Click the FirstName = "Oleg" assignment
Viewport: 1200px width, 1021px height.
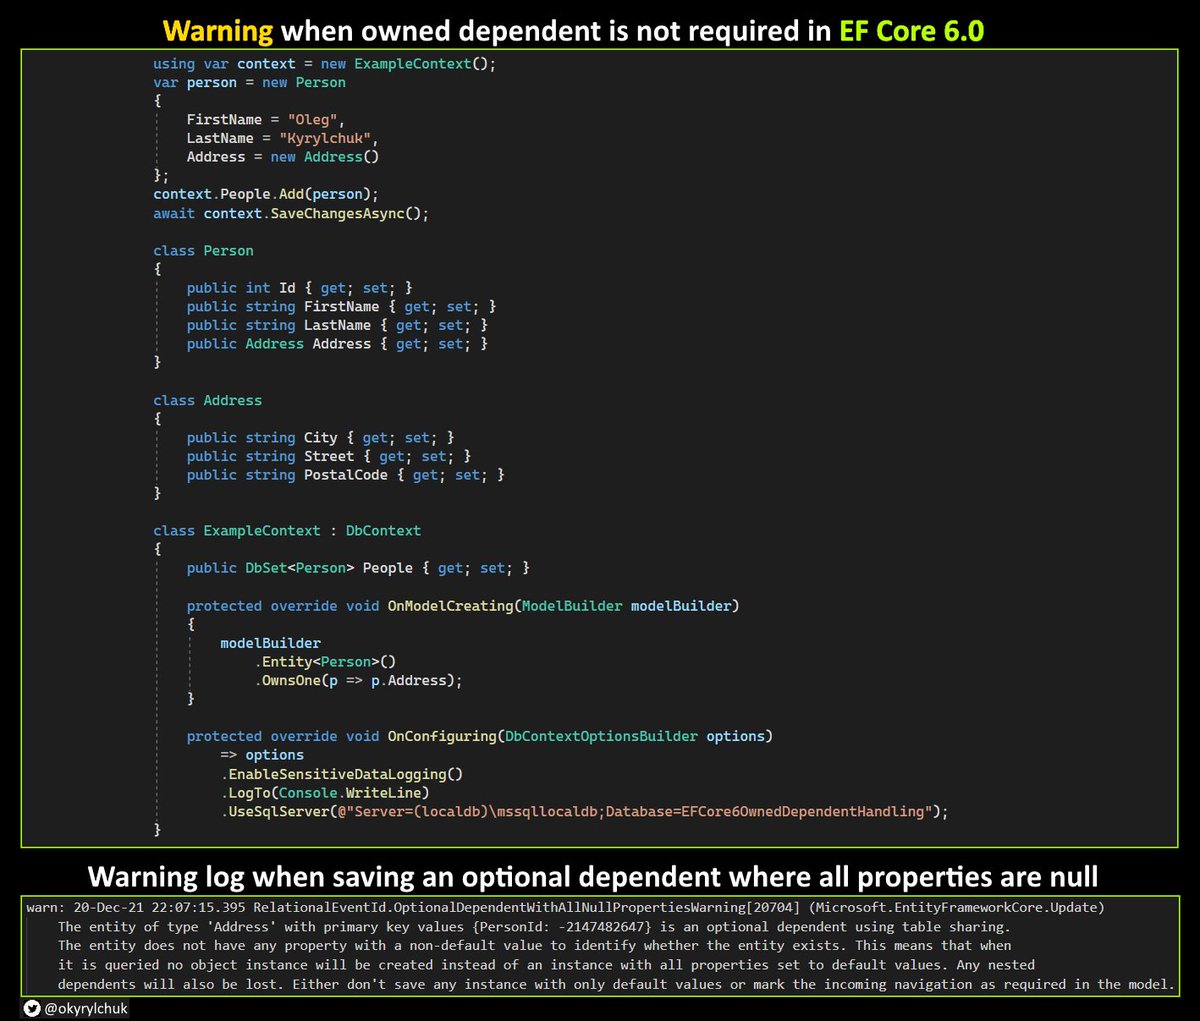click(266, 120)
